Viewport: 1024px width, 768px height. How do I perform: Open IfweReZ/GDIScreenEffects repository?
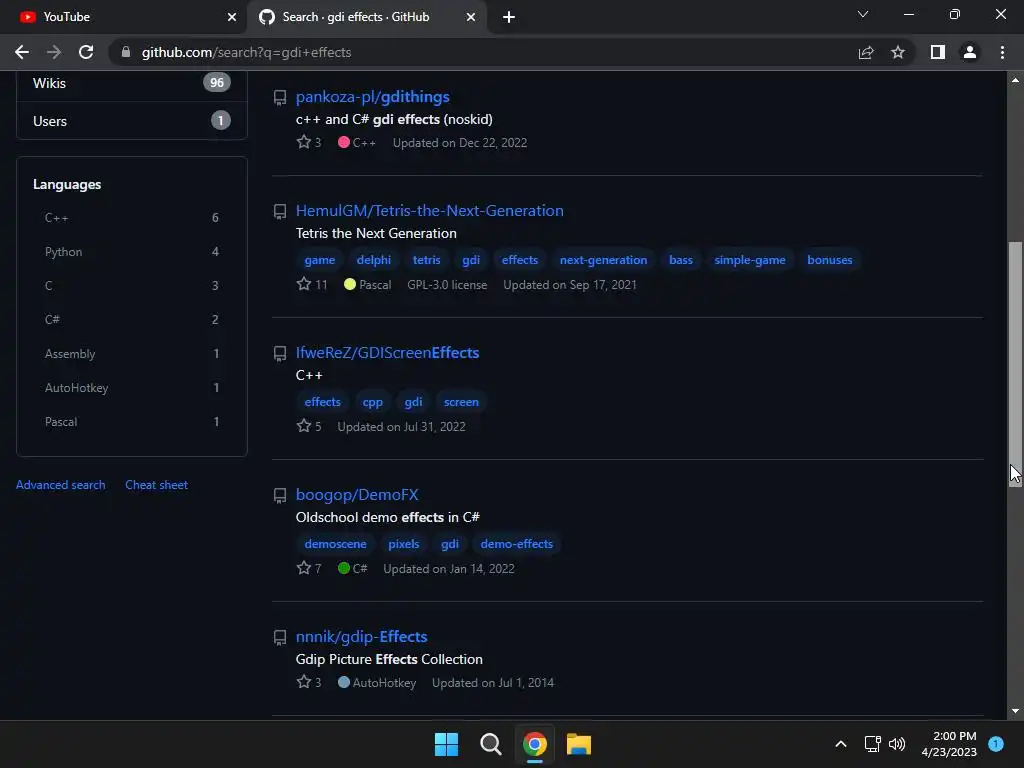(387, 353)
